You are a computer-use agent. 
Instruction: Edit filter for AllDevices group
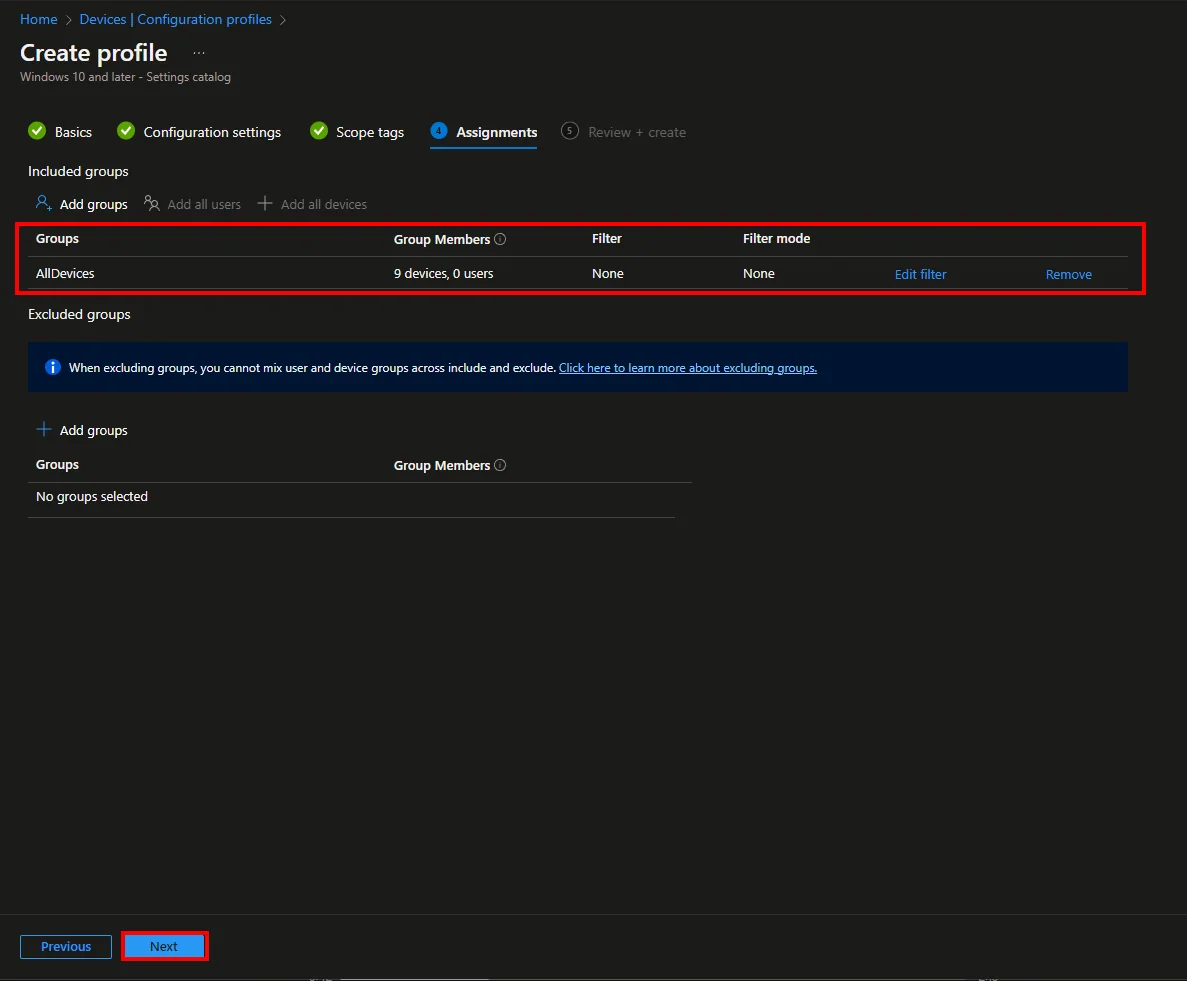921,274
